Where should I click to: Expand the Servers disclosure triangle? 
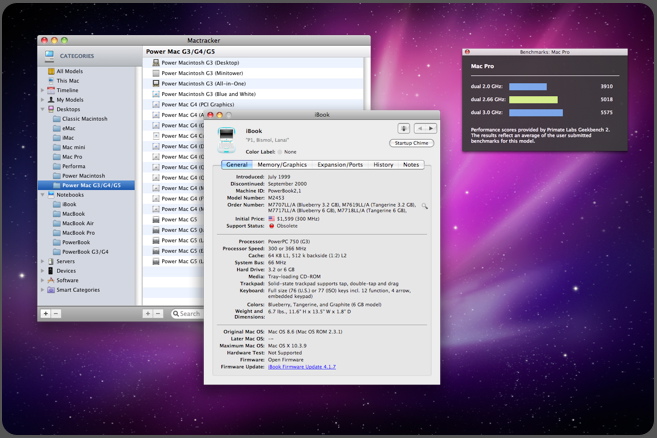42,261
